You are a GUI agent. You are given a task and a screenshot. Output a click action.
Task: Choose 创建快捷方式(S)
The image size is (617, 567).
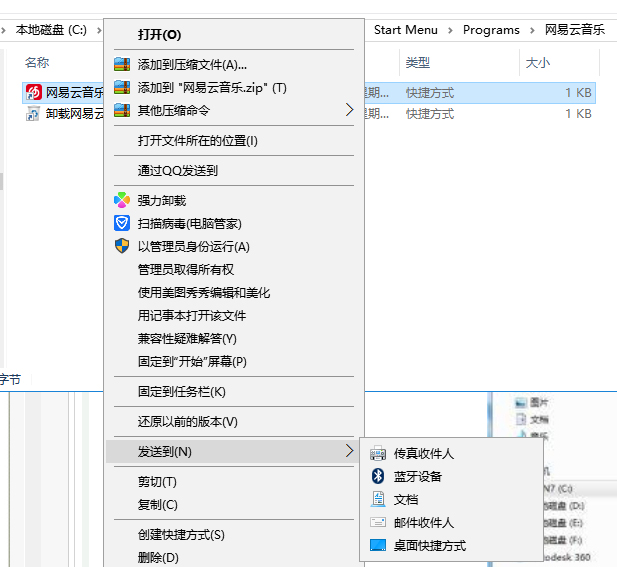[x=234, y=535]
